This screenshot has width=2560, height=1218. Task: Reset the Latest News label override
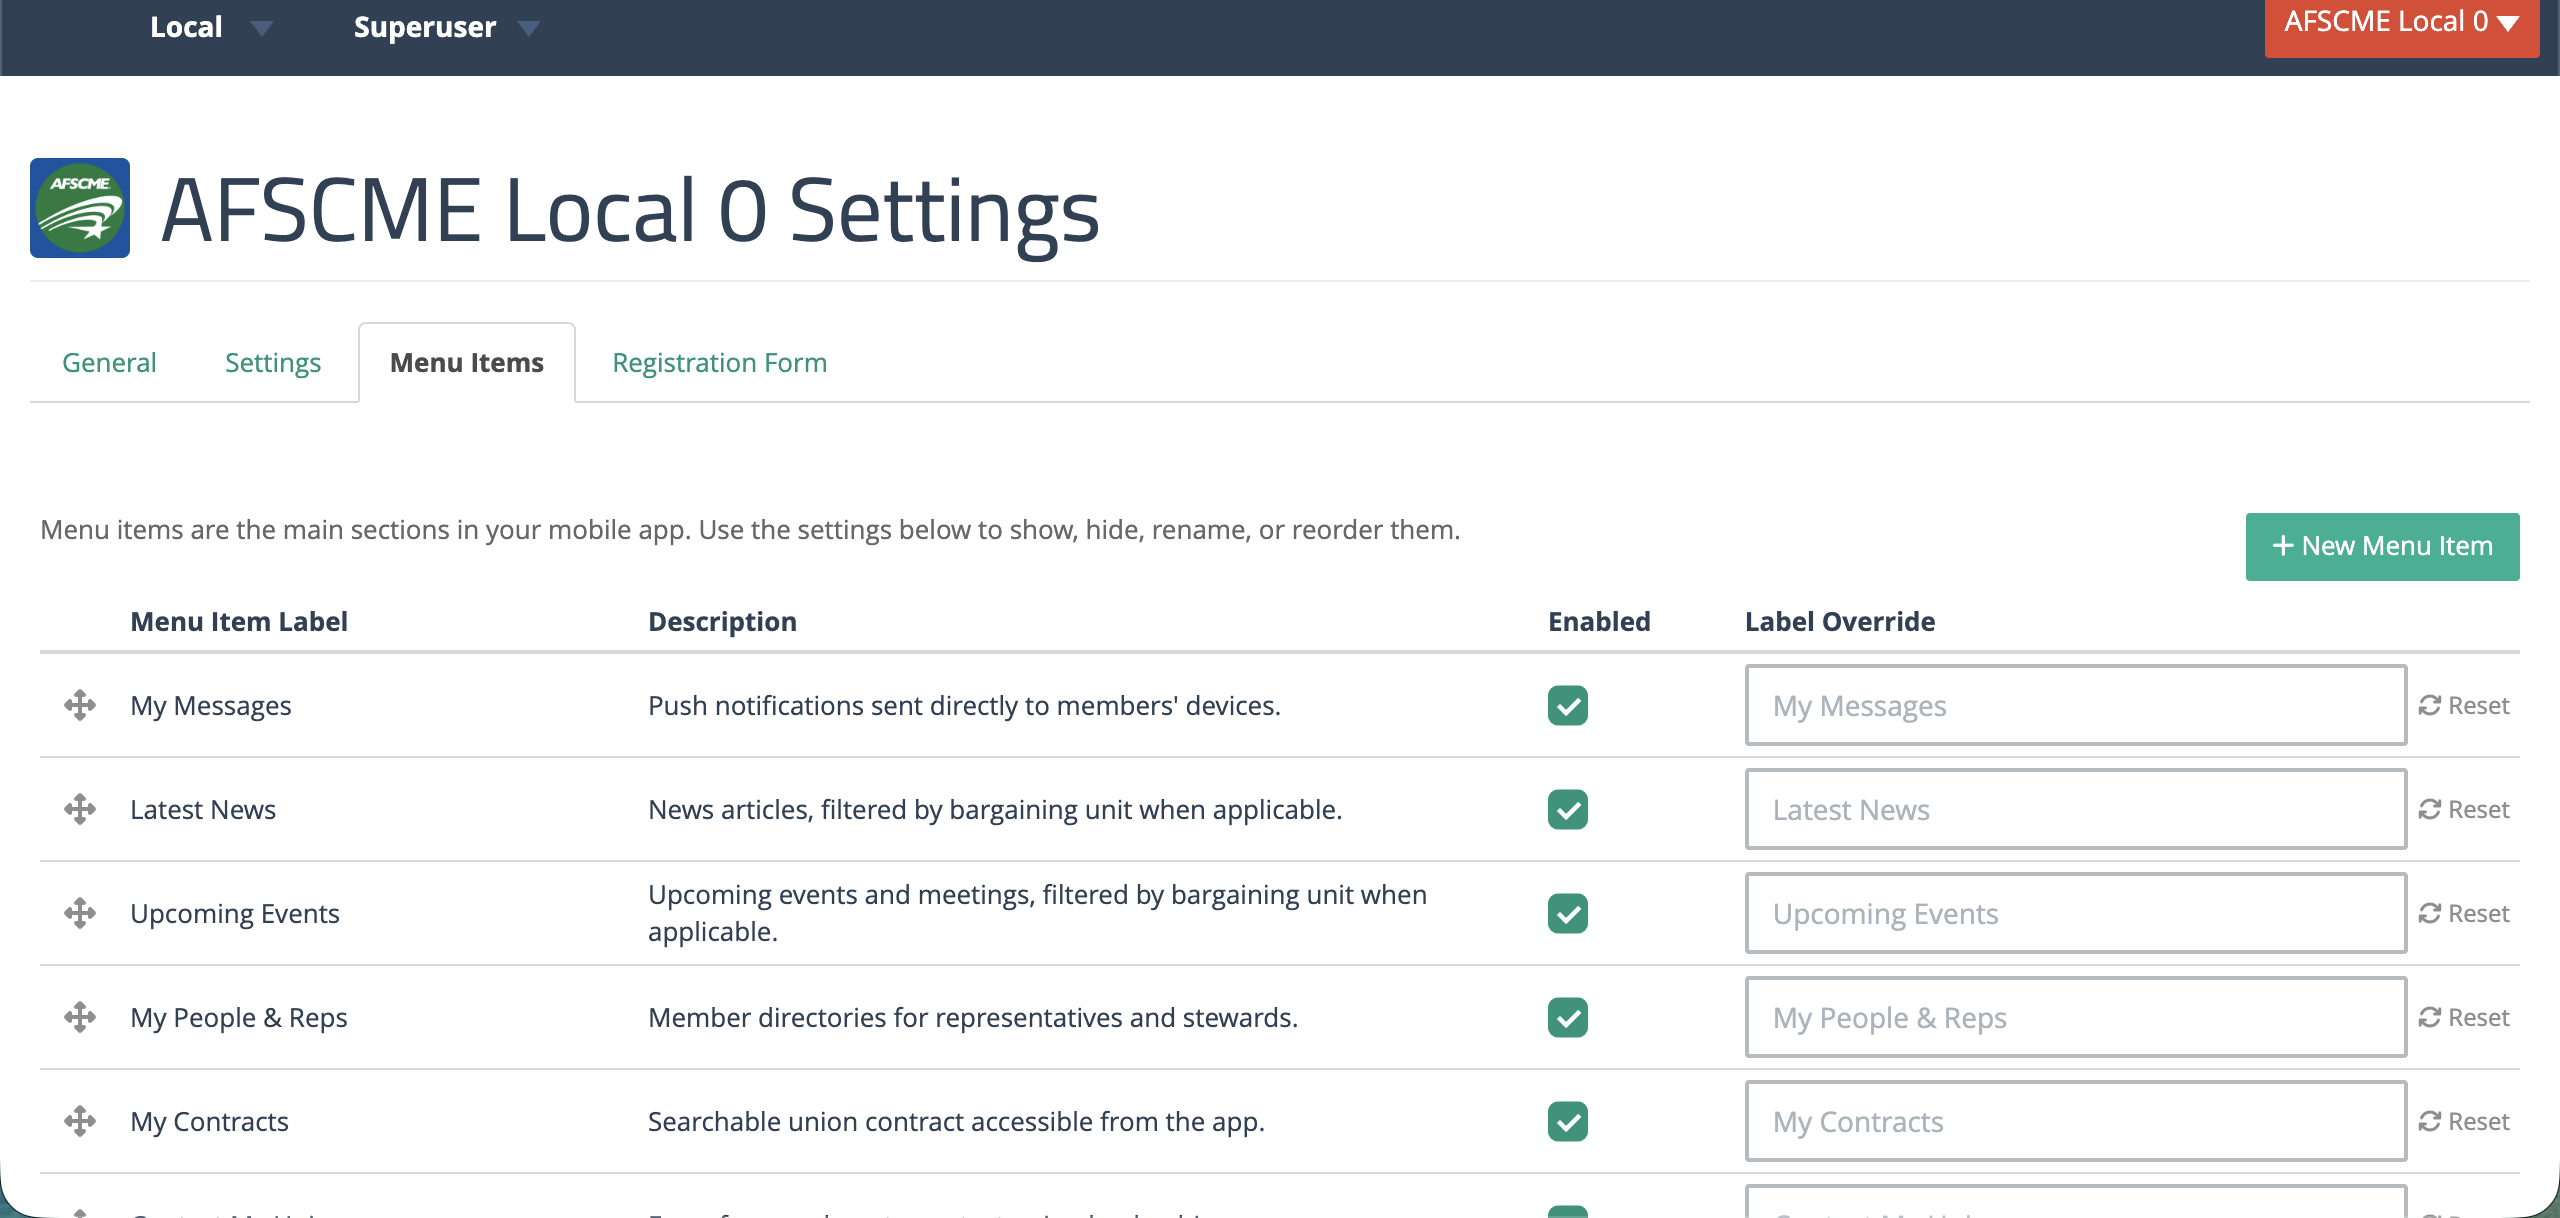(2464, 809)
